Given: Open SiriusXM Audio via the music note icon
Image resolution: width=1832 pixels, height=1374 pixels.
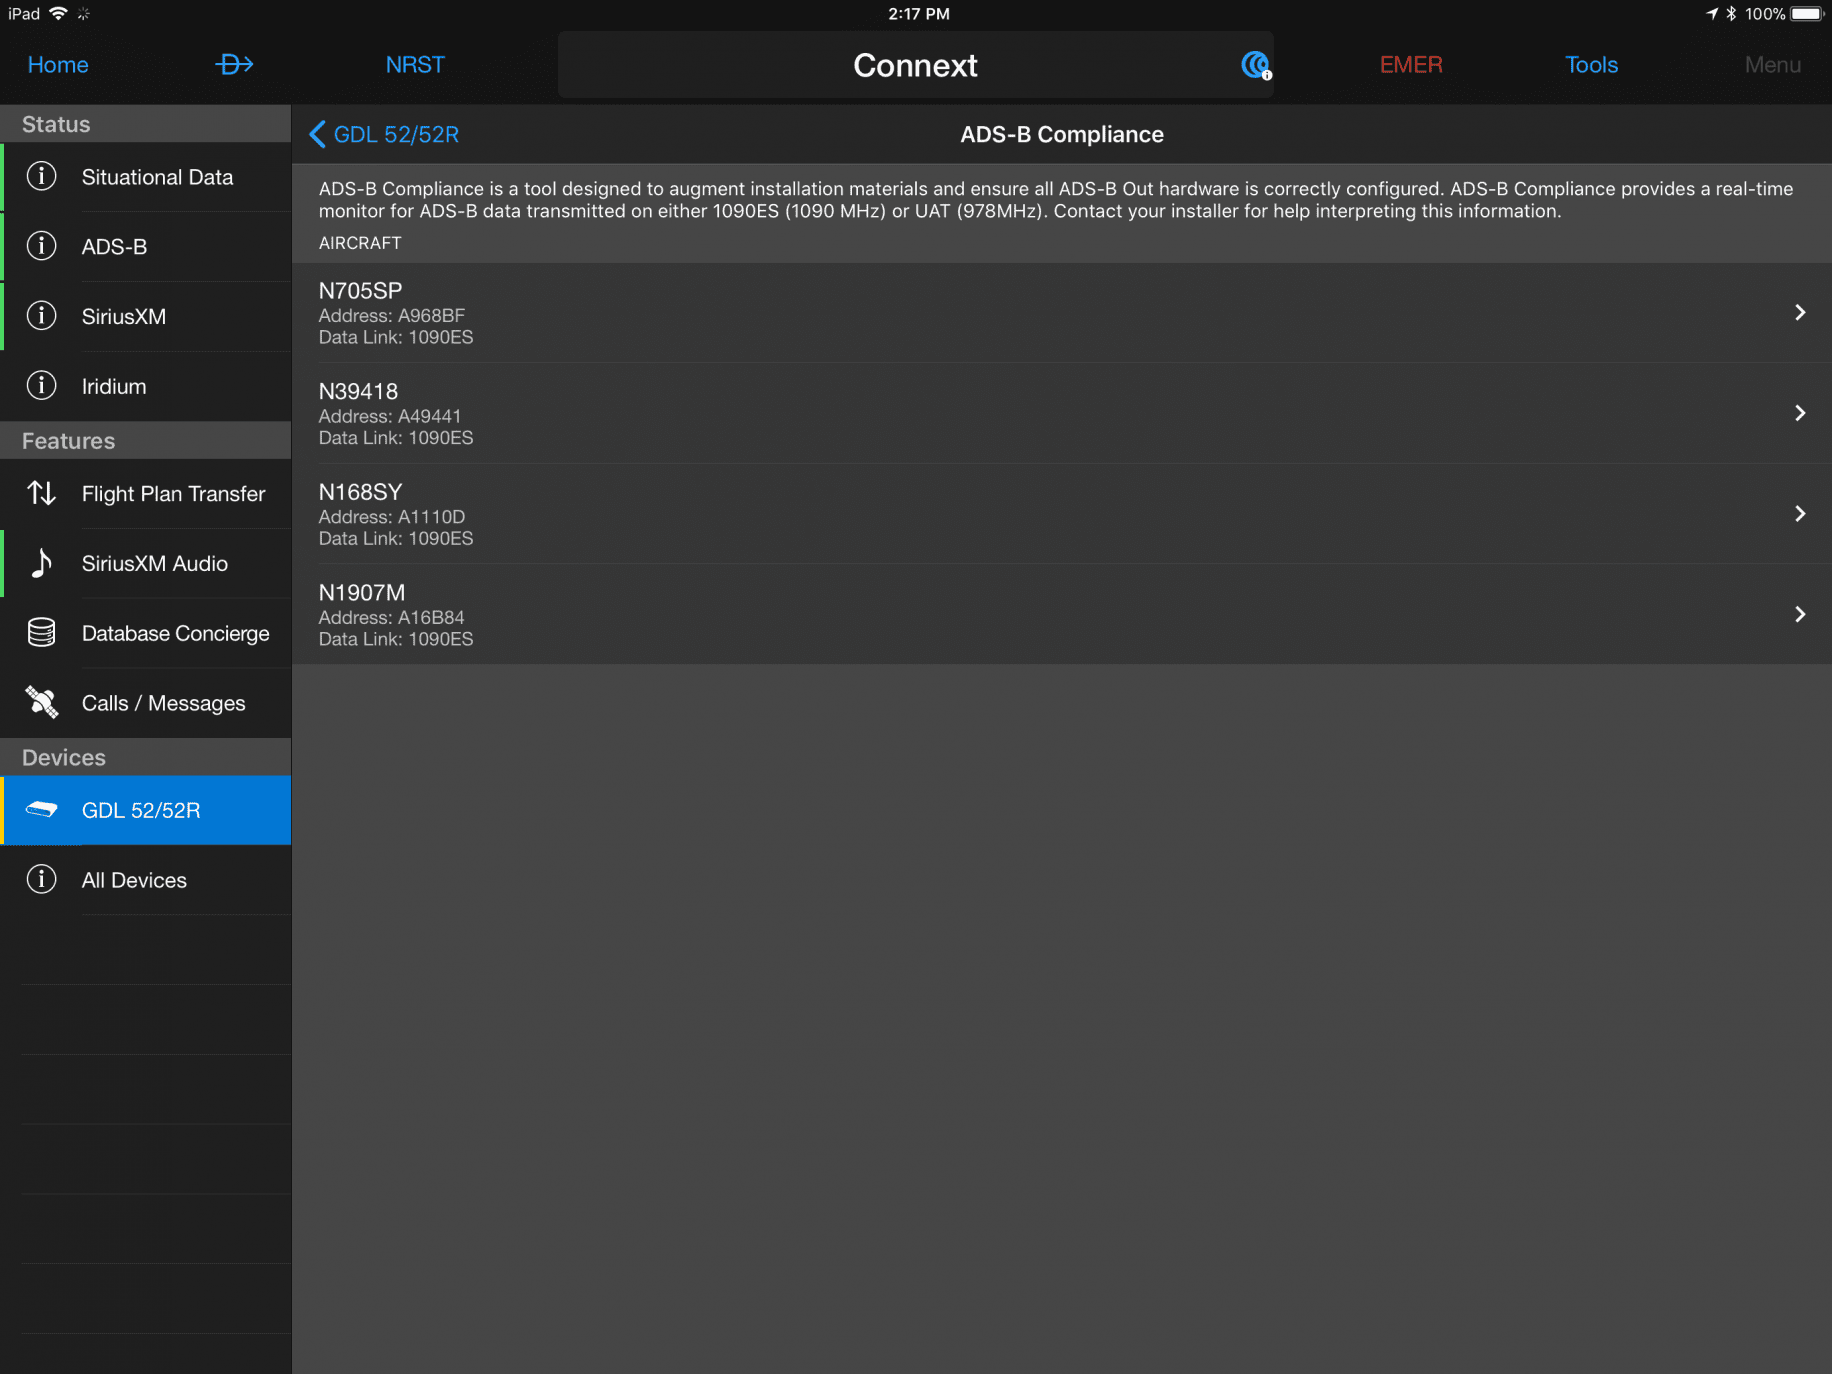Looking at the screenshot, I should 41,563.
